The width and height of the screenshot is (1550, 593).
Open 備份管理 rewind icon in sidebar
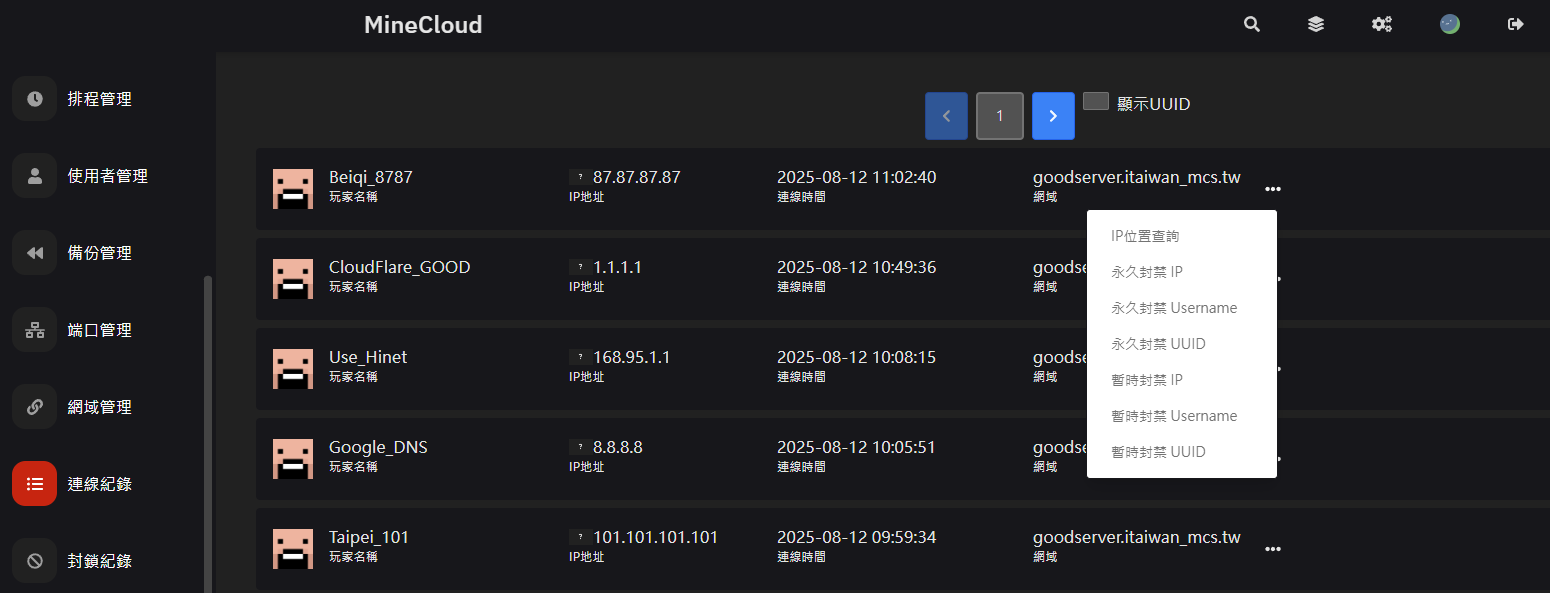(x=35, y=253)
